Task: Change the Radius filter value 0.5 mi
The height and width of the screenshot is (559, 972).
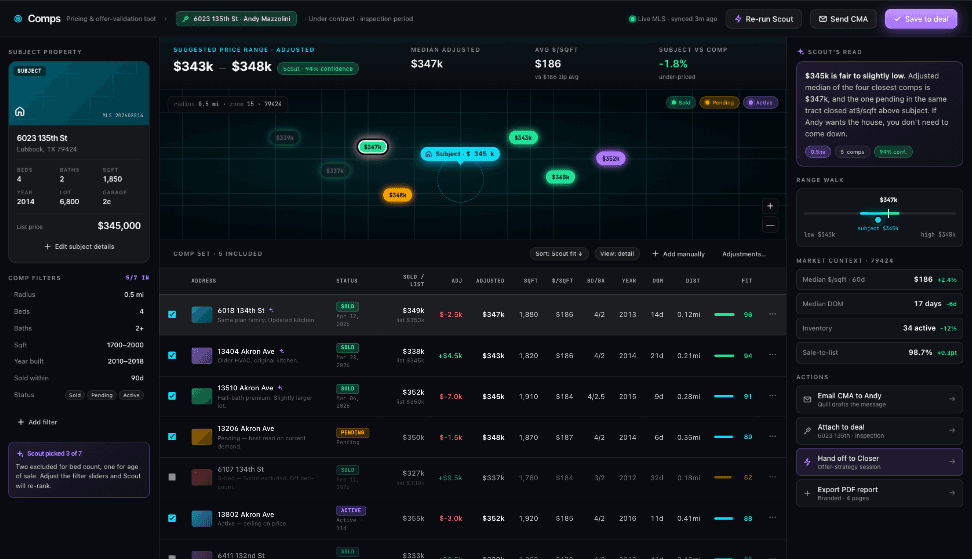Action: pos(133,295)
